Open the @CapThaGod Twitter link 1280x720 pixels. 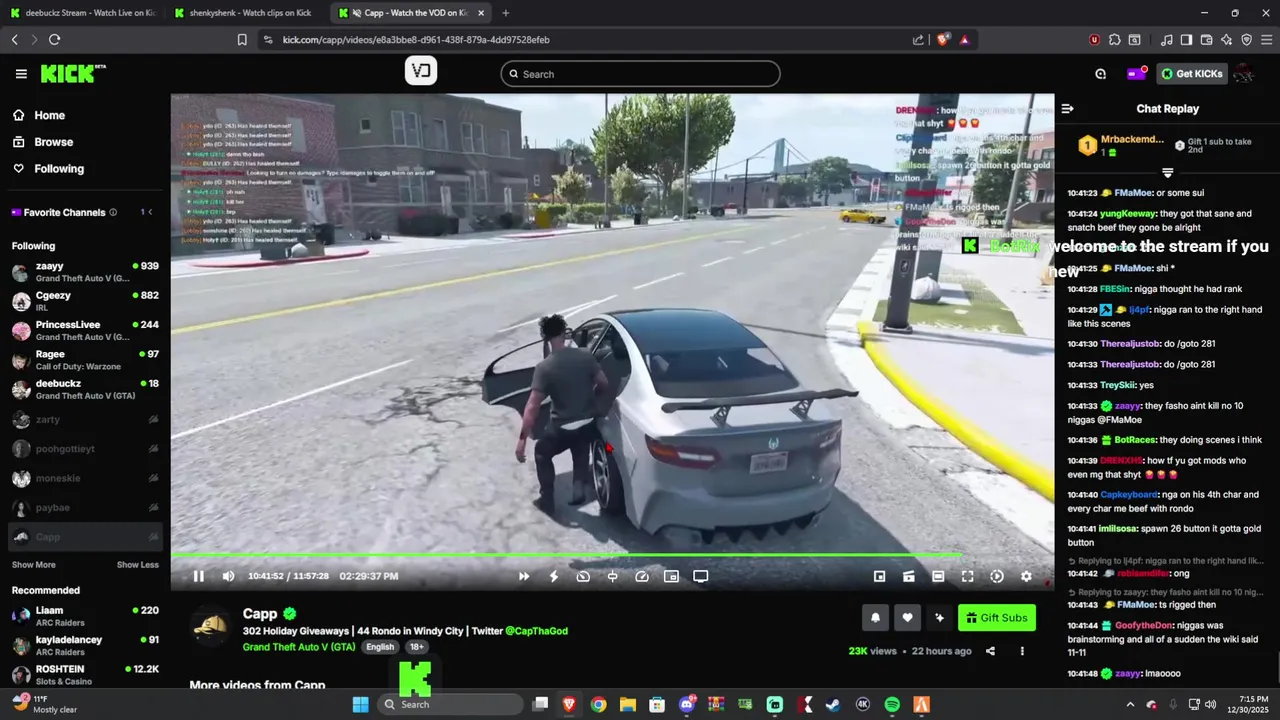536,631
